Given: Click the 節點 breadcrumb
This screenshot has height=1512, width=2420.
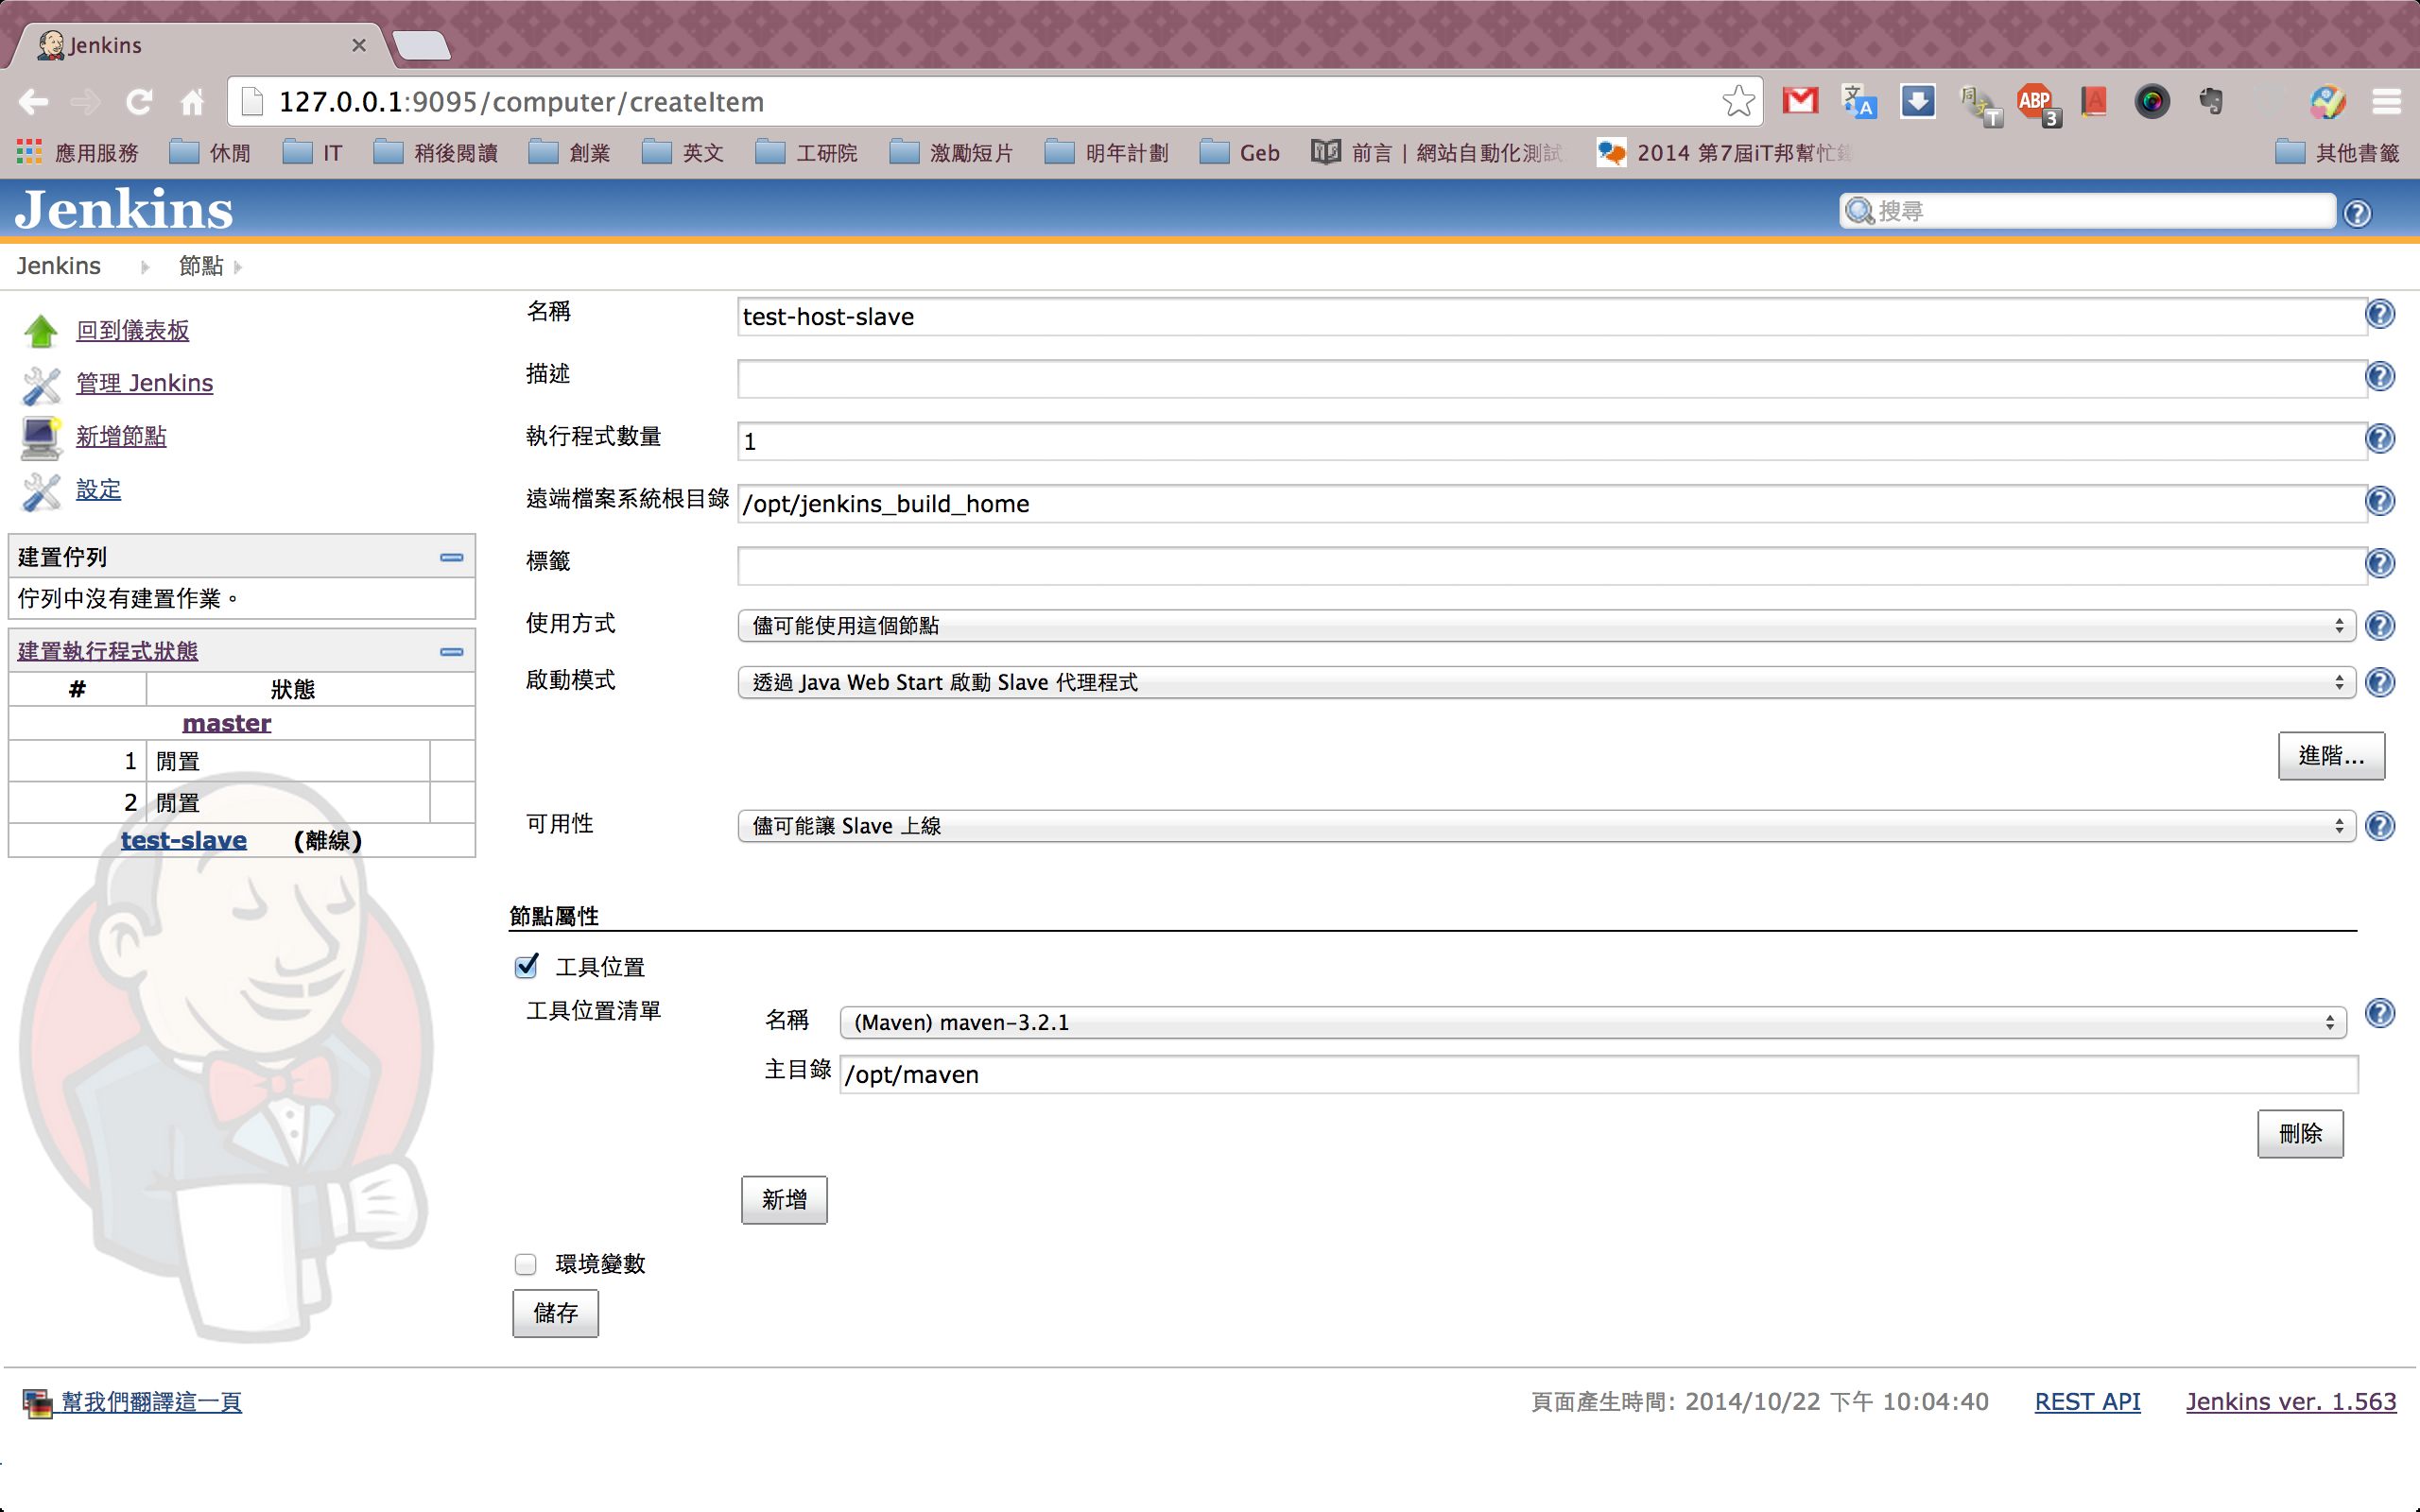Looking at the screenshot, I should pos(201,266).
